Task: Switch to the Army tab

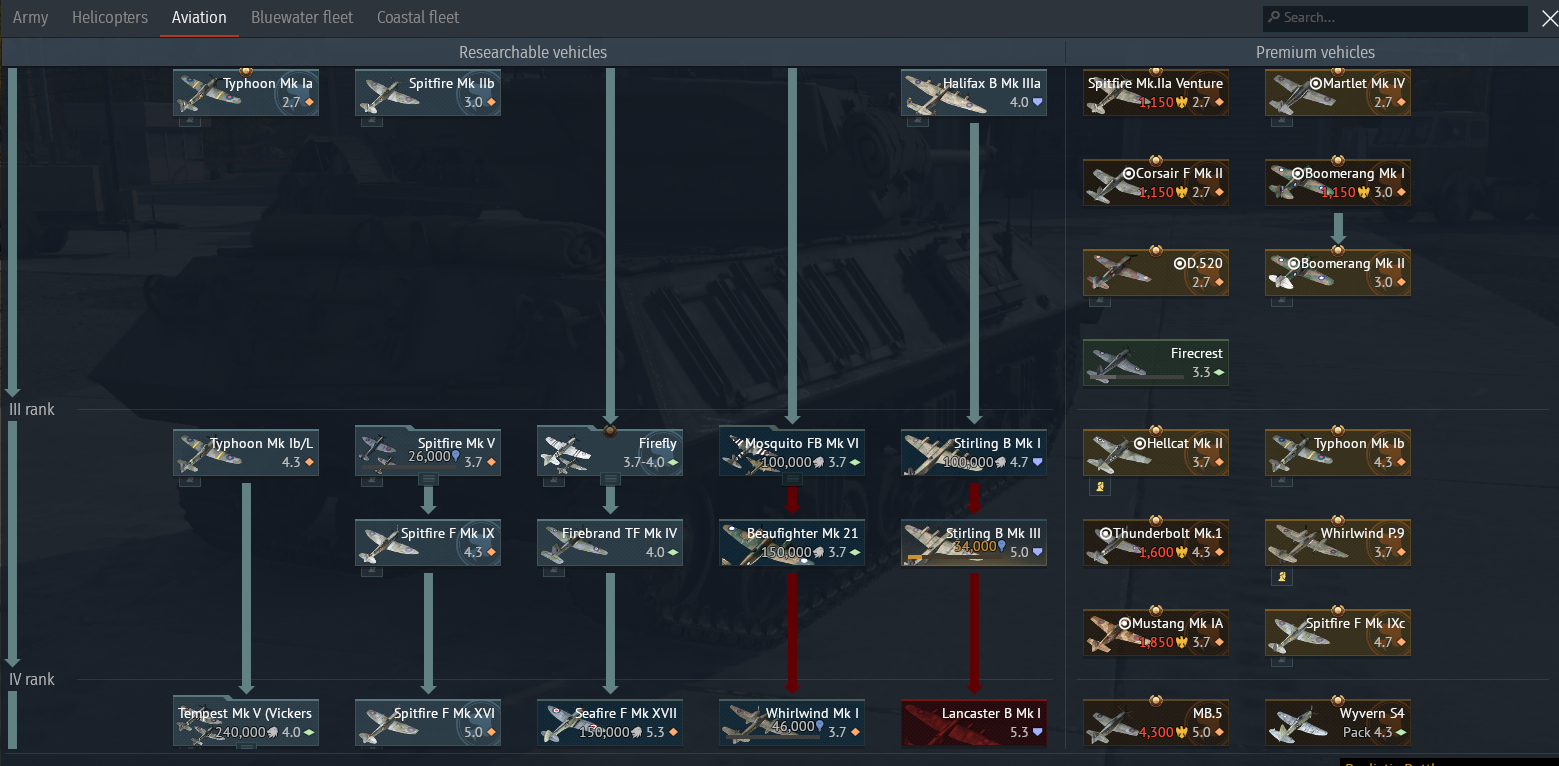Action: (x=30, y=17)
